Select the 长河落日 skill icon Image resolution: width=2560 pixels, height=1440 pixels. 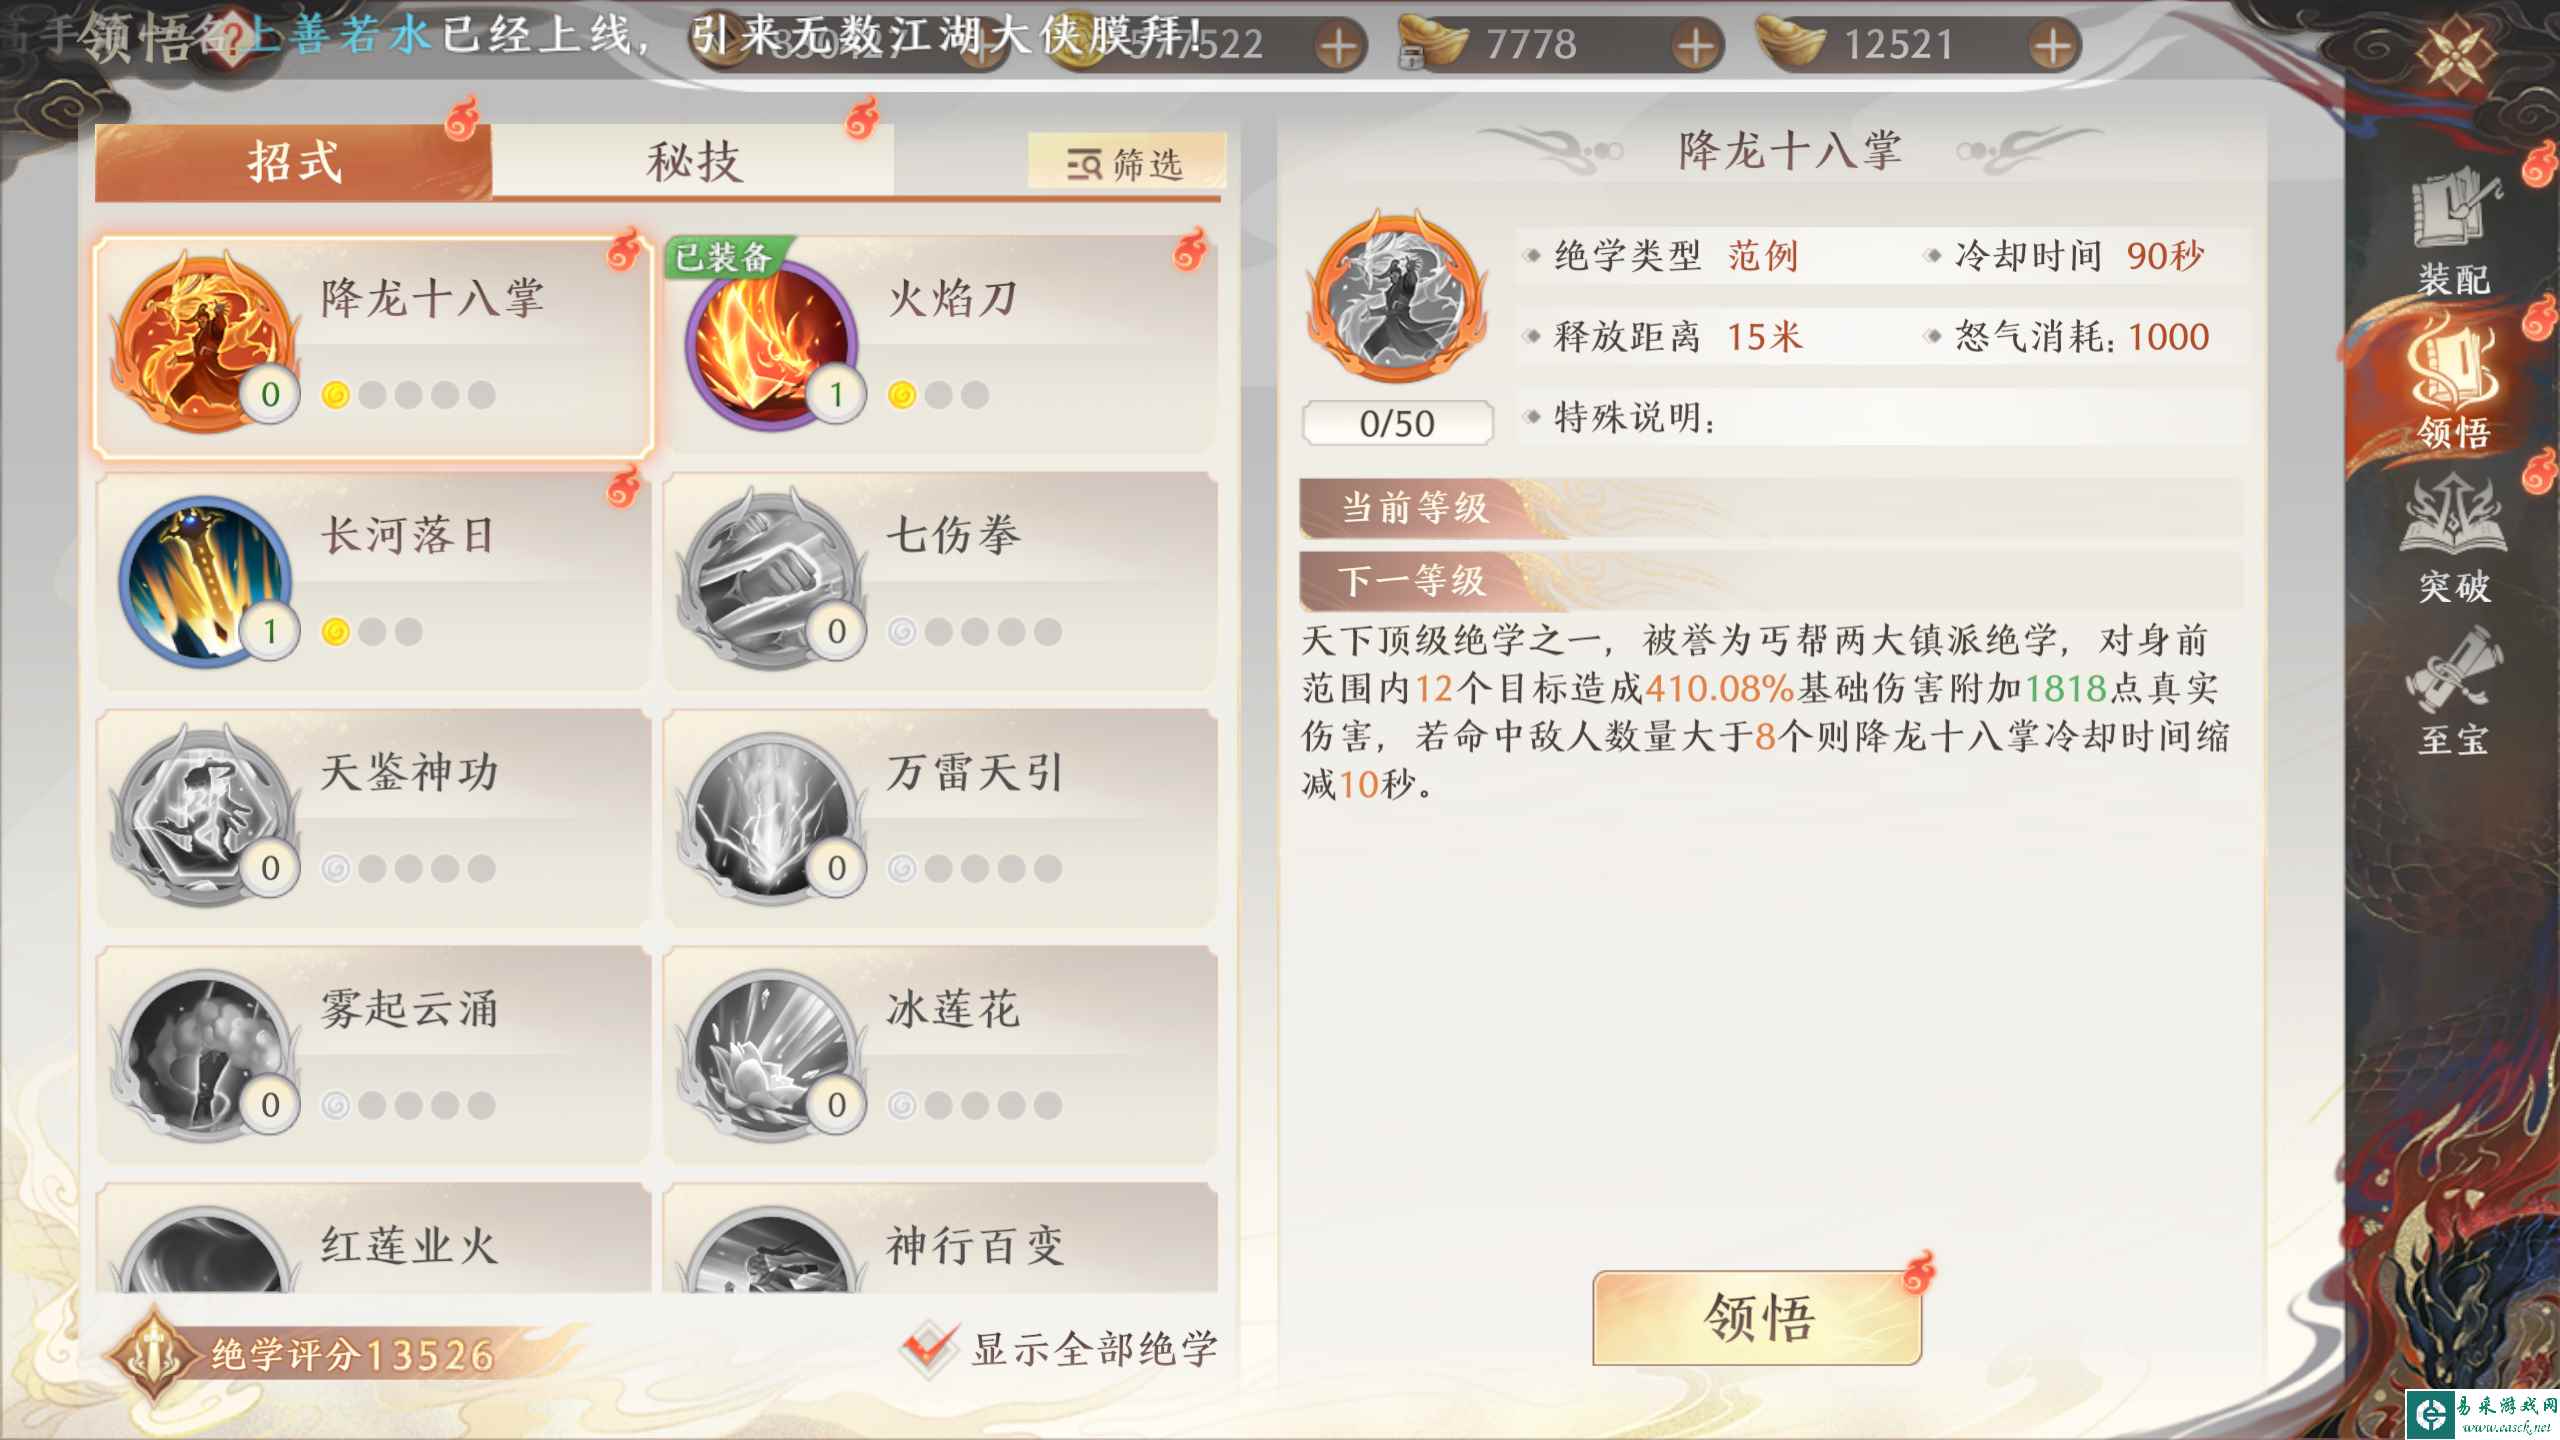[206, 582]
